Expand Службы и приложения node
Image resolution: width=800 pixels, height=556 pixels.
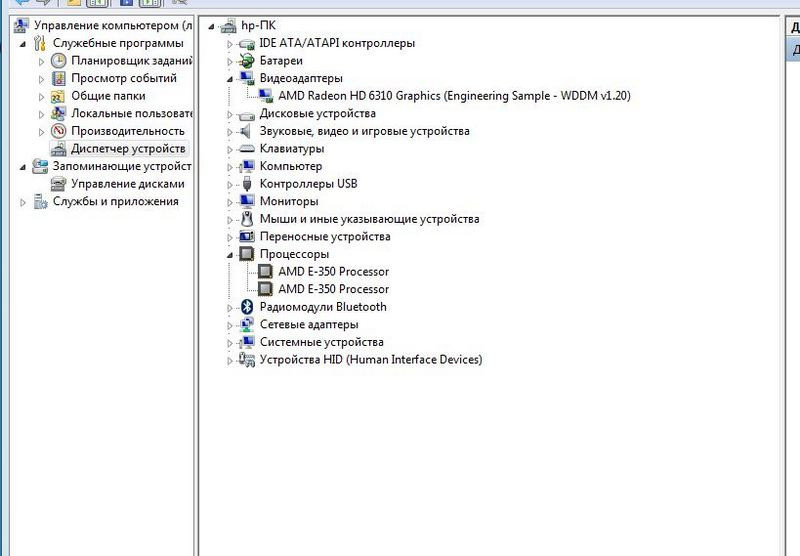coord(23,202)
